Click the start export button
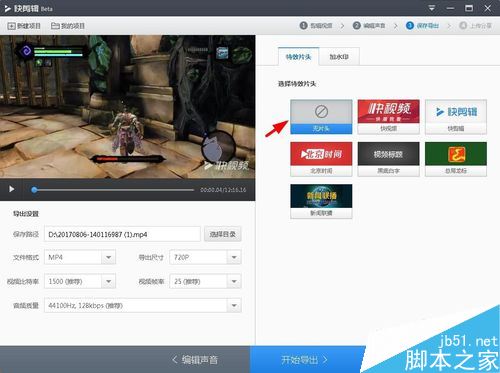Viewport: 500px width, 373px height. tap(305, 359)
